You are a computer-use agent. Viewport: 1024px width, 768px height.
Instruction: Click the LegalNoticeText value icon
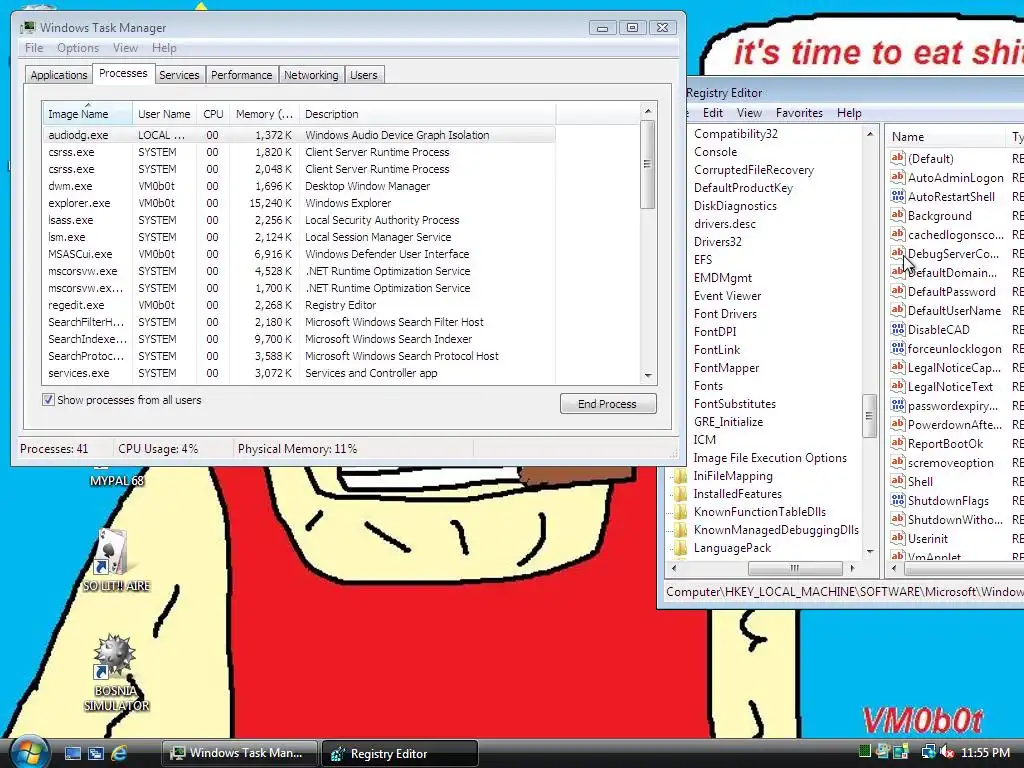[x=898, y=386]
